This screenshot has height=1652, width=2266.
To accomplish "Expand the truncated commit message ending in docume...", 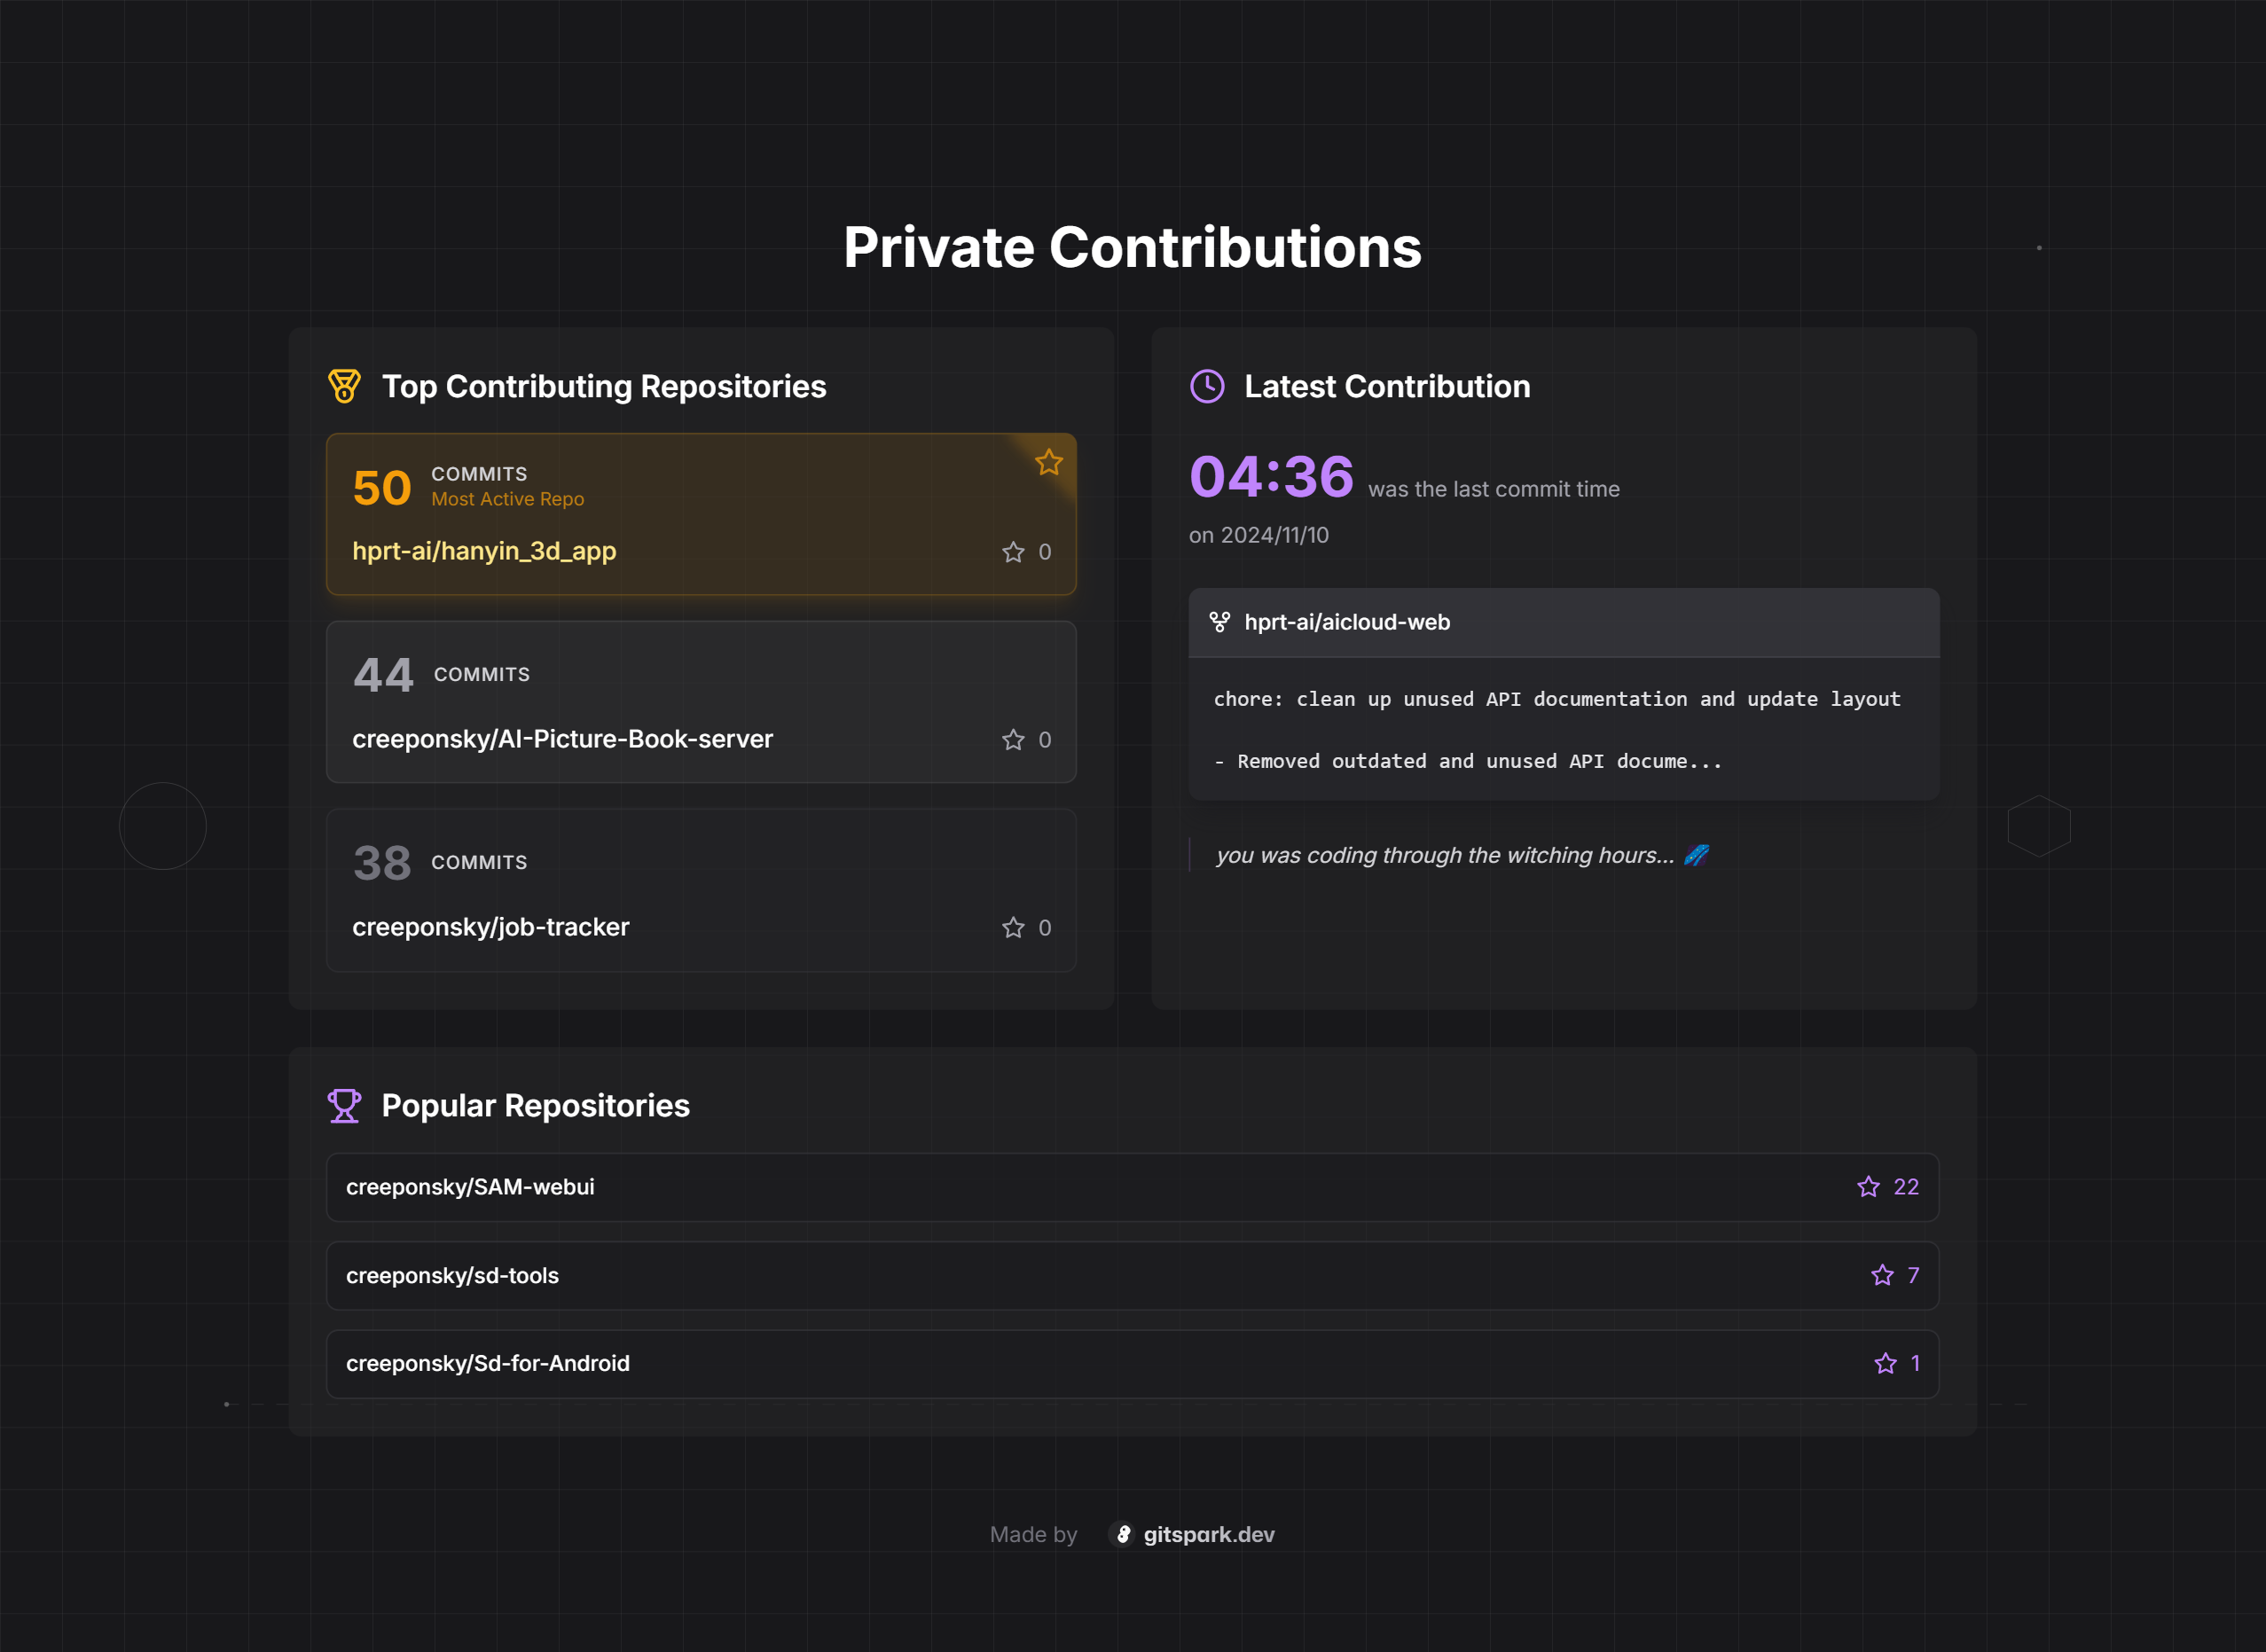I will pyautogui.click(x=1468, y=760).
